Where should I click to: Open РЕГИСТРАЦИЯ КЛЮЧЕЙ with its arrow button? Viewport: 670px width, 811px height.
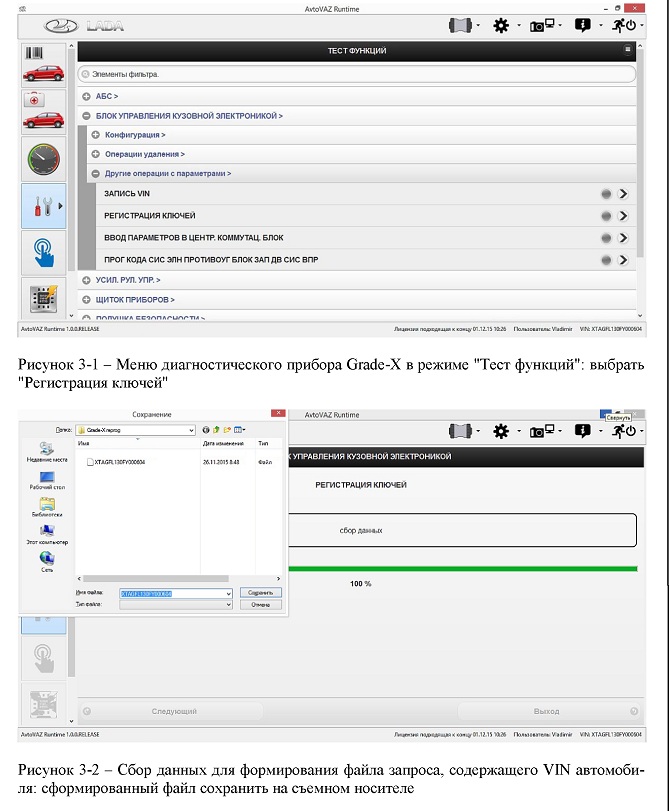623,216
